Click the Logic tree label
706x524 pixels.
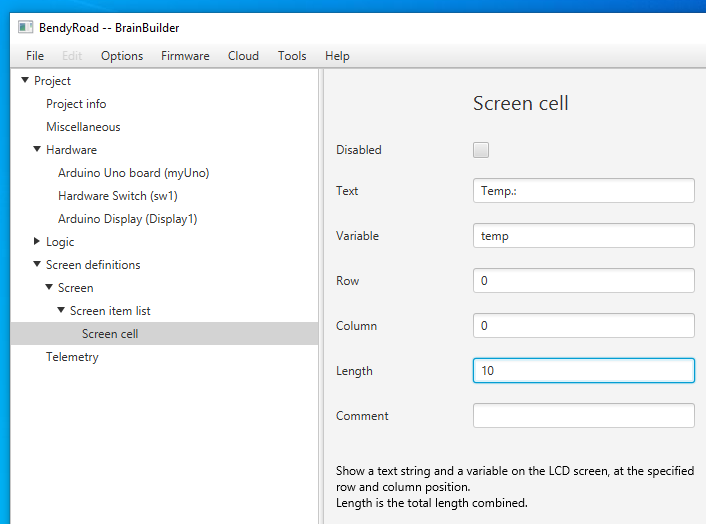pos(60,242)
